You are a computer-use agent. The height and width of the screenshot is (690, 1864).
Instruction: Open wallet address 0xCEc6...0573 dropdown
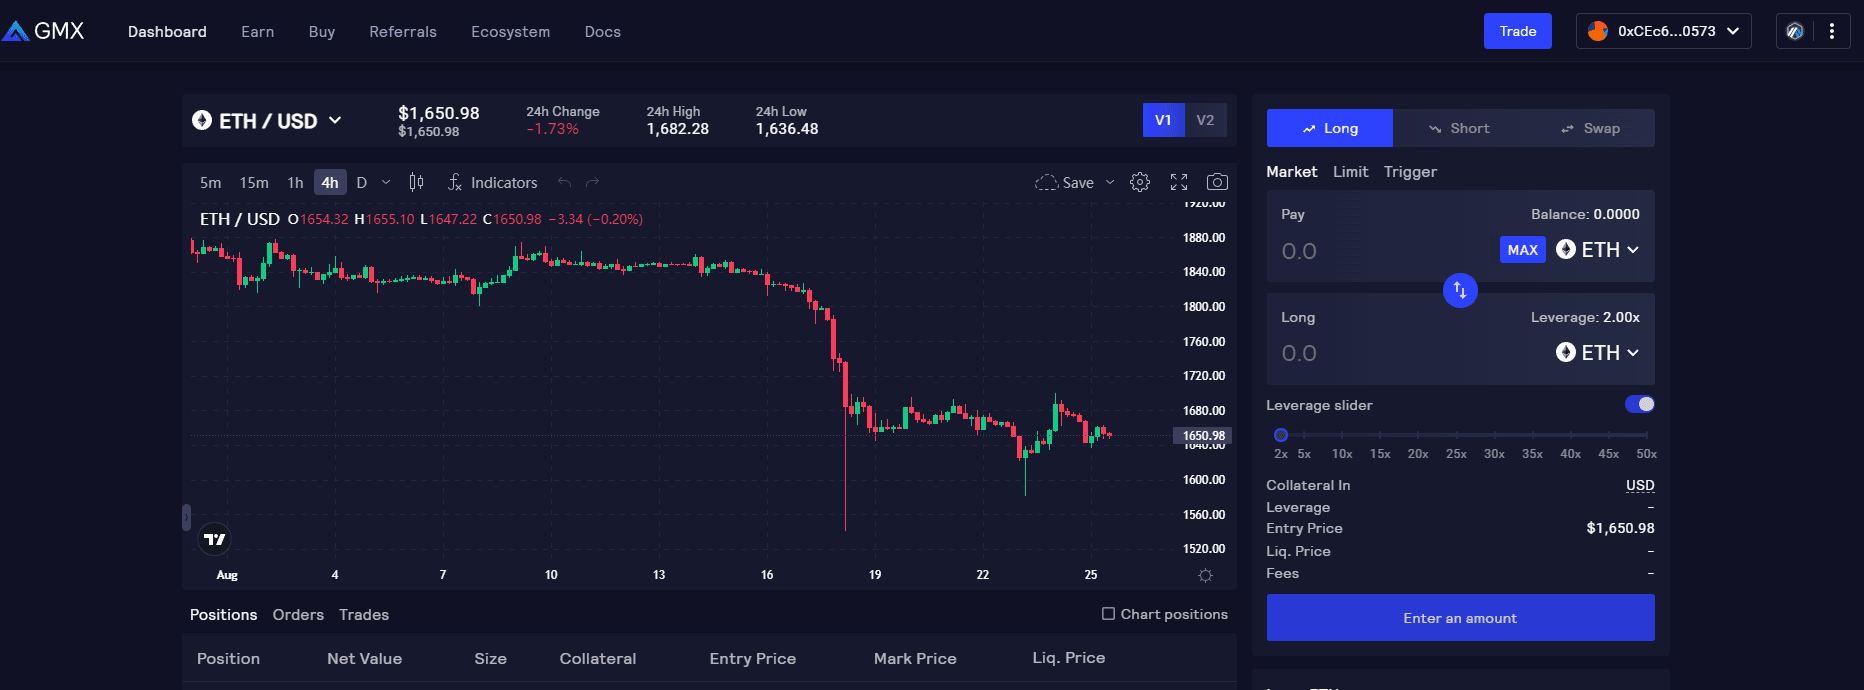(1664, 31)
